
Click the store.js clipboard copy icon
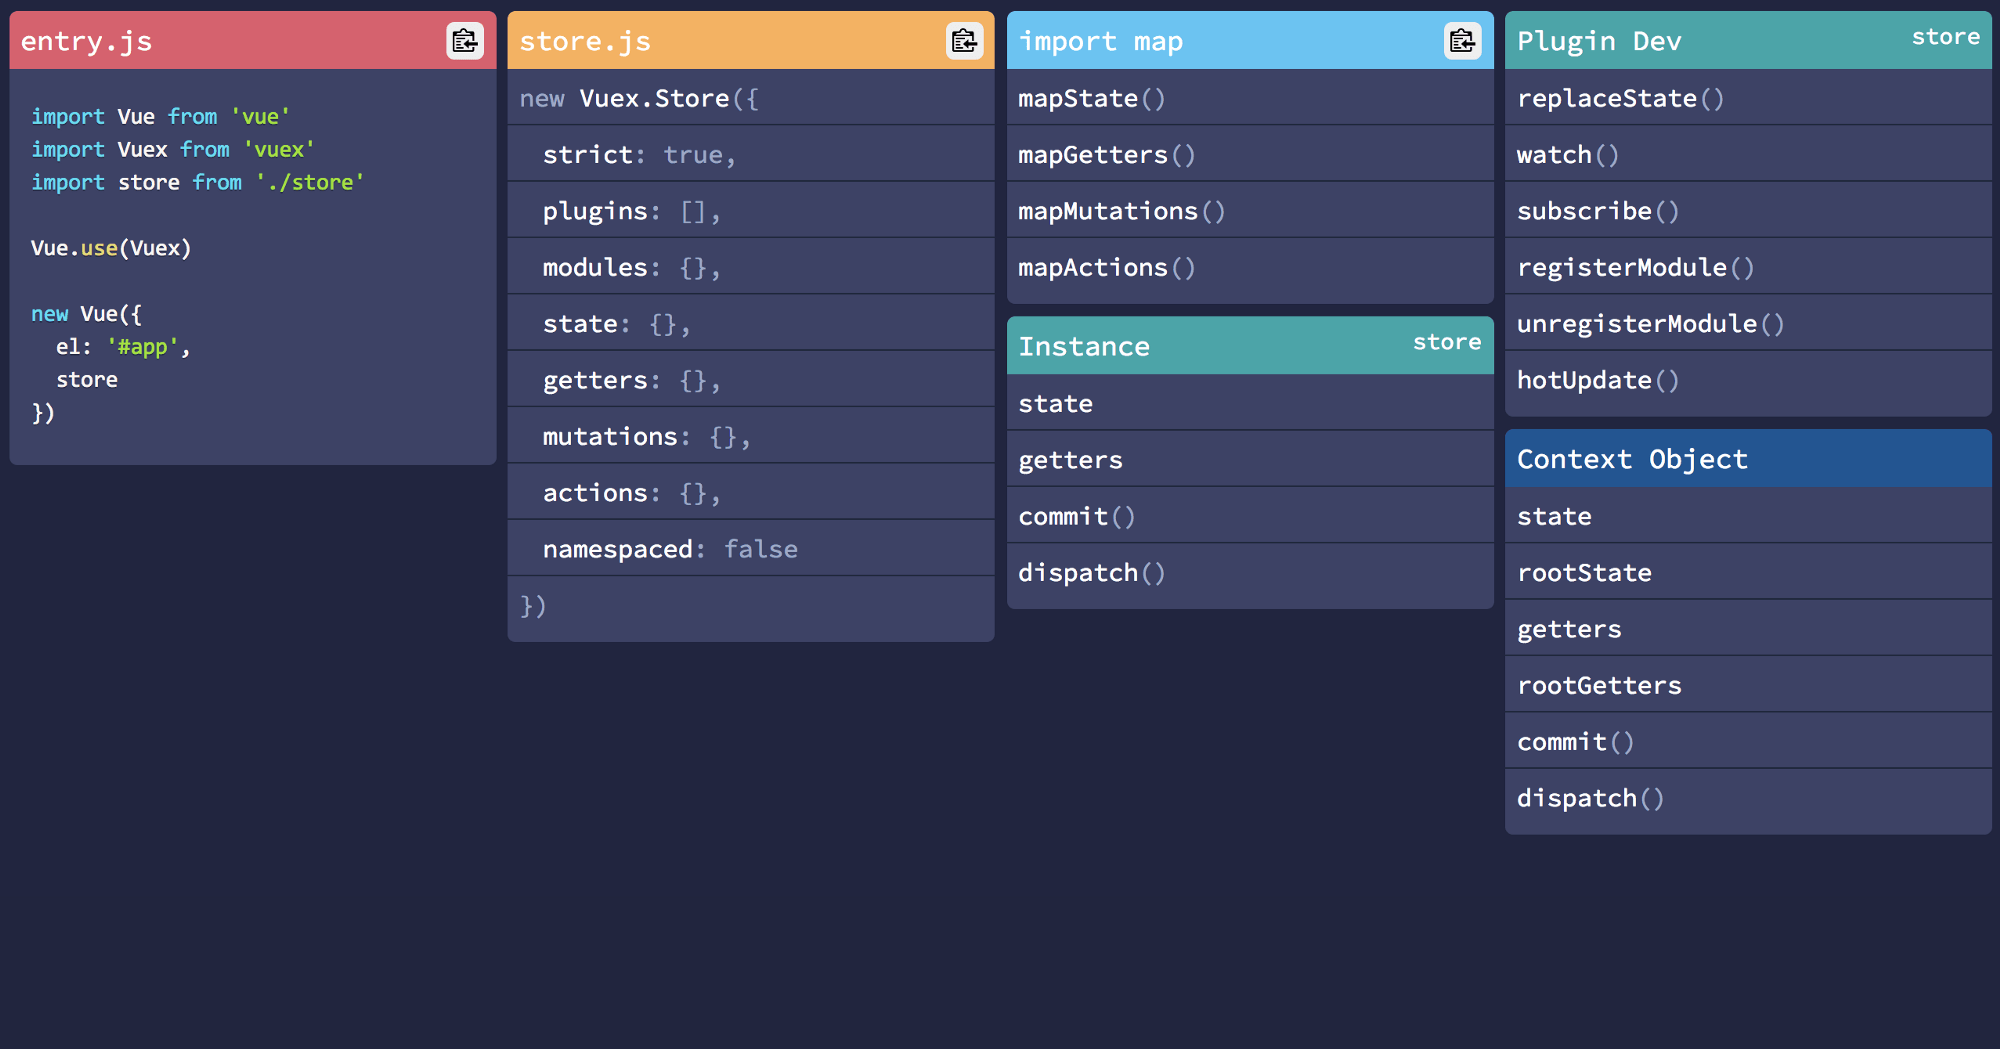tap(964, 41)
